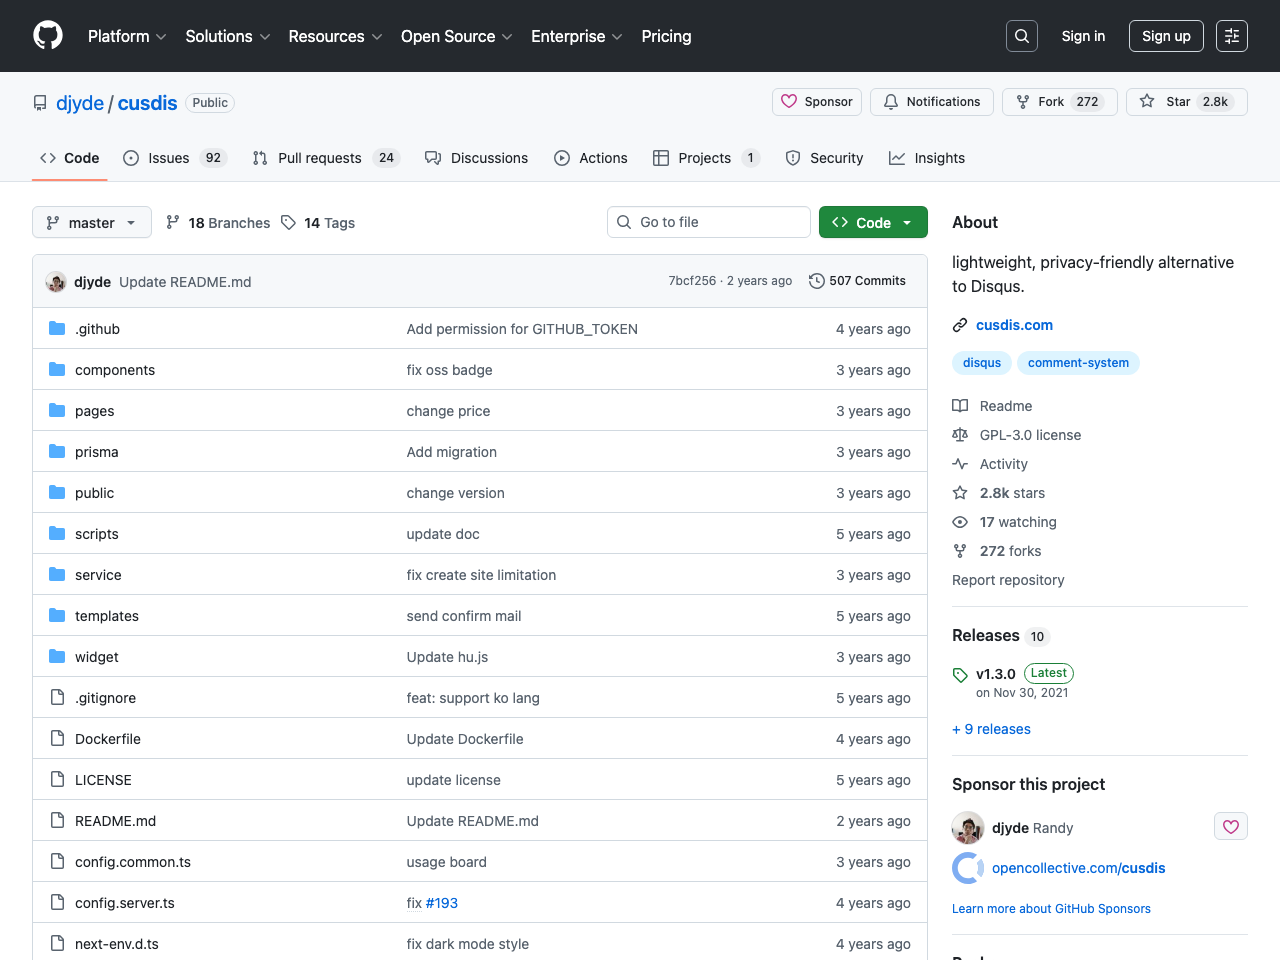Expand the Platform menu
This screenshot has width=1280, height=960.
[x=126, y=36]
